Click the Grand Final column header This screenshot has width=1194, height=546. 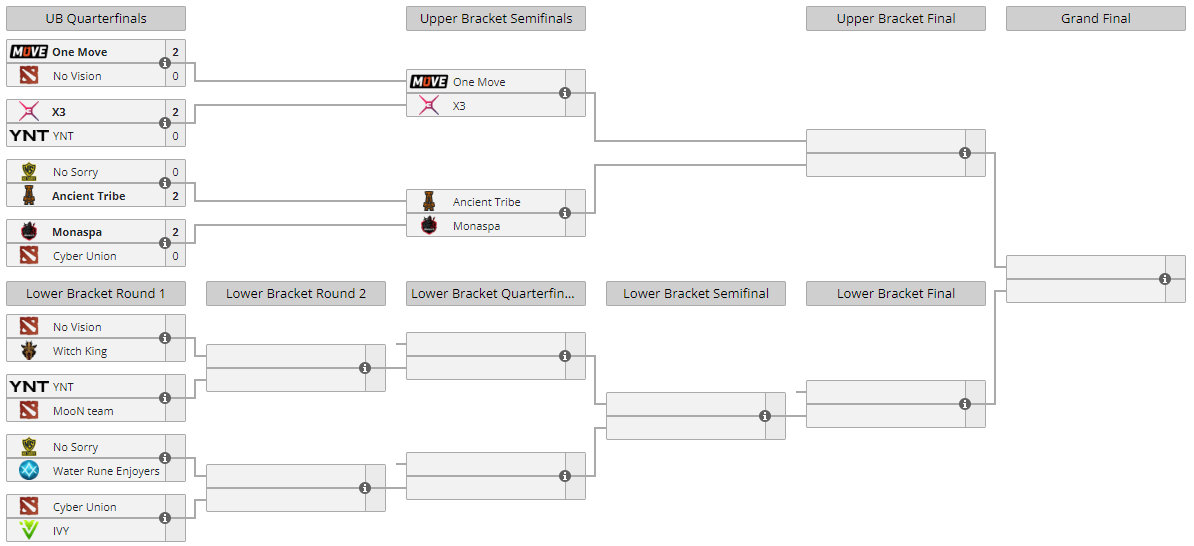pos(1096,19)
